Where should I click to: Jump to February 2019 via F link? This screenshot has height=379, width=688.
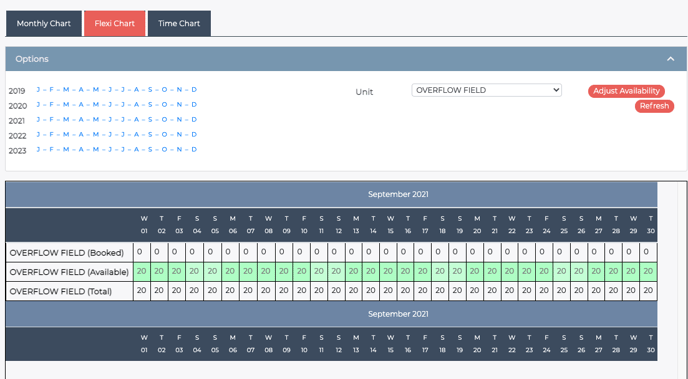(x=51, y=89)
